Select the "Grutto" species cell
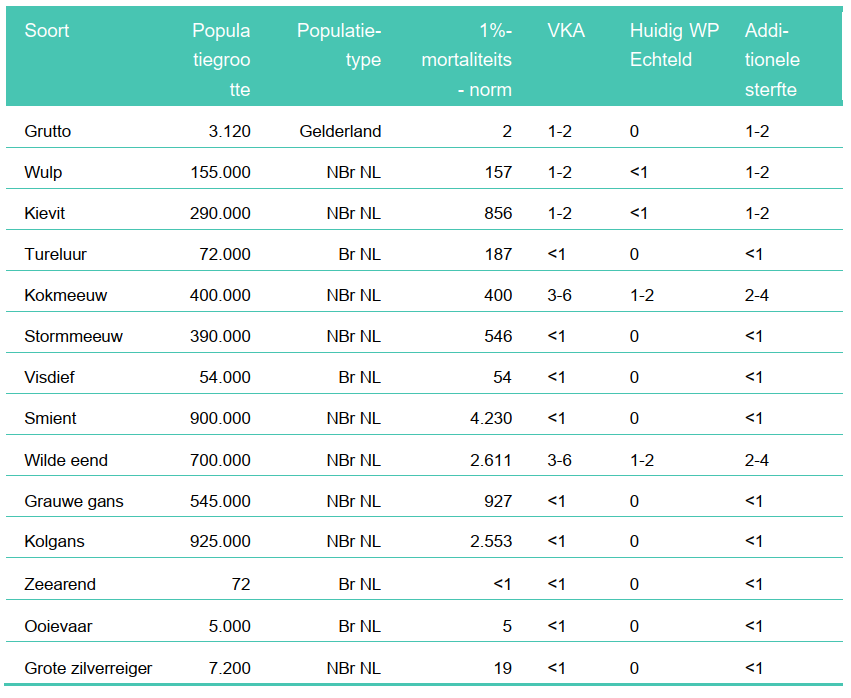 (48, 131)
